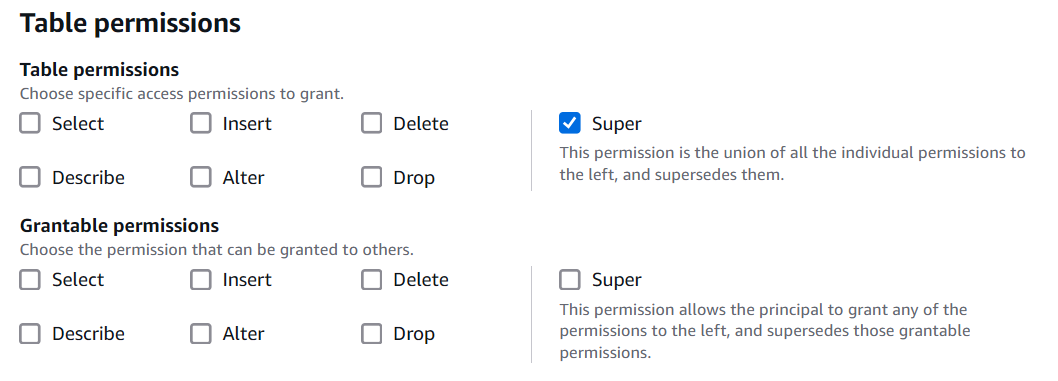The image size is (1058, 381).
Task: Check Insert under Table permissions
Action: (x=200, y=123)
